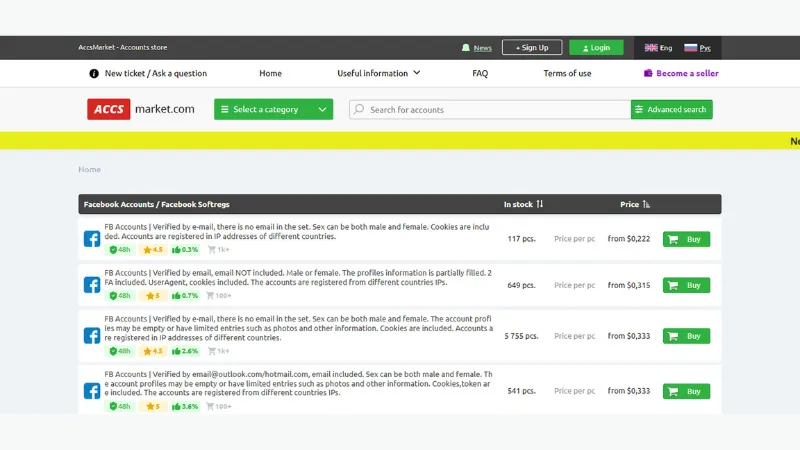Screen dimensions: 800x450
Task: Click the English flag language icon
Action: coord(651,48)
